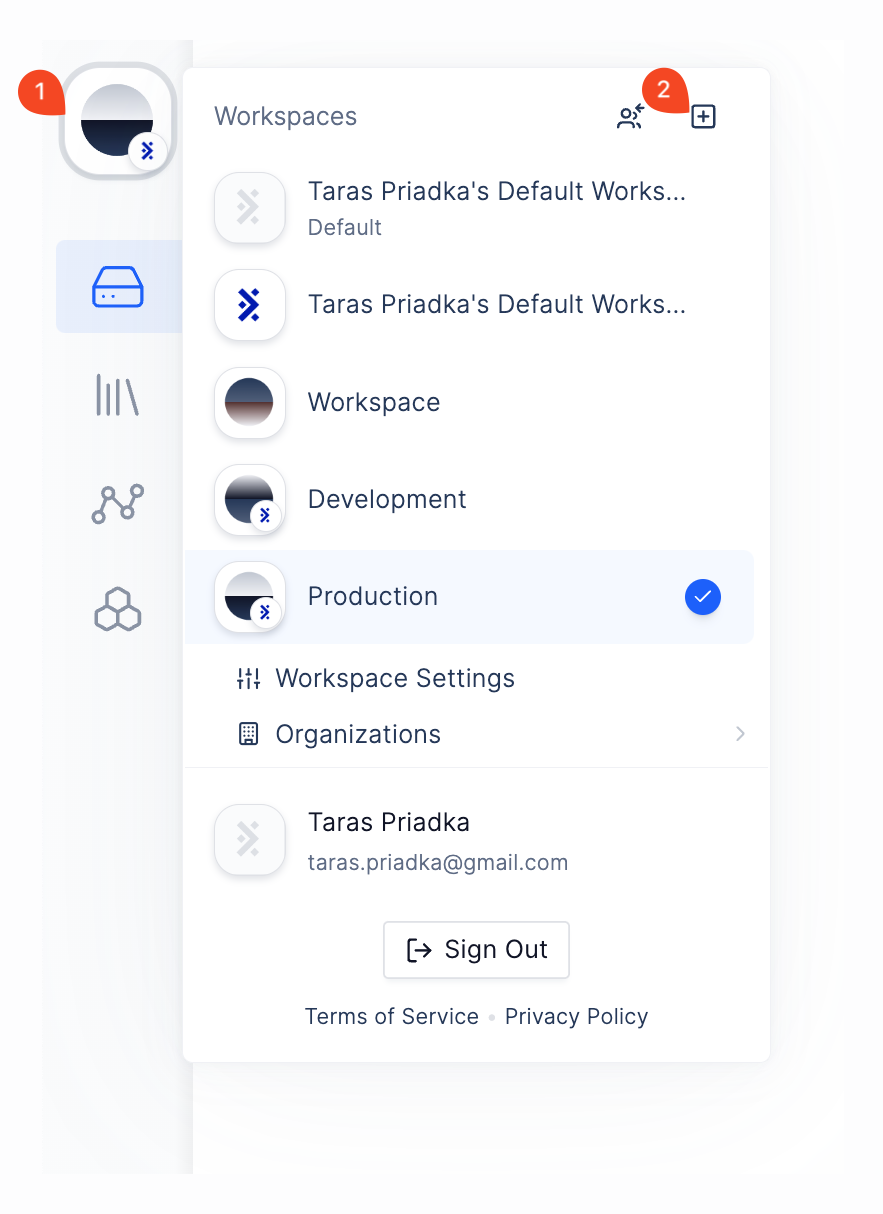
Task: Select the storage drive sidebar icon
Action: pyautogui.click(x=118, y=286)
